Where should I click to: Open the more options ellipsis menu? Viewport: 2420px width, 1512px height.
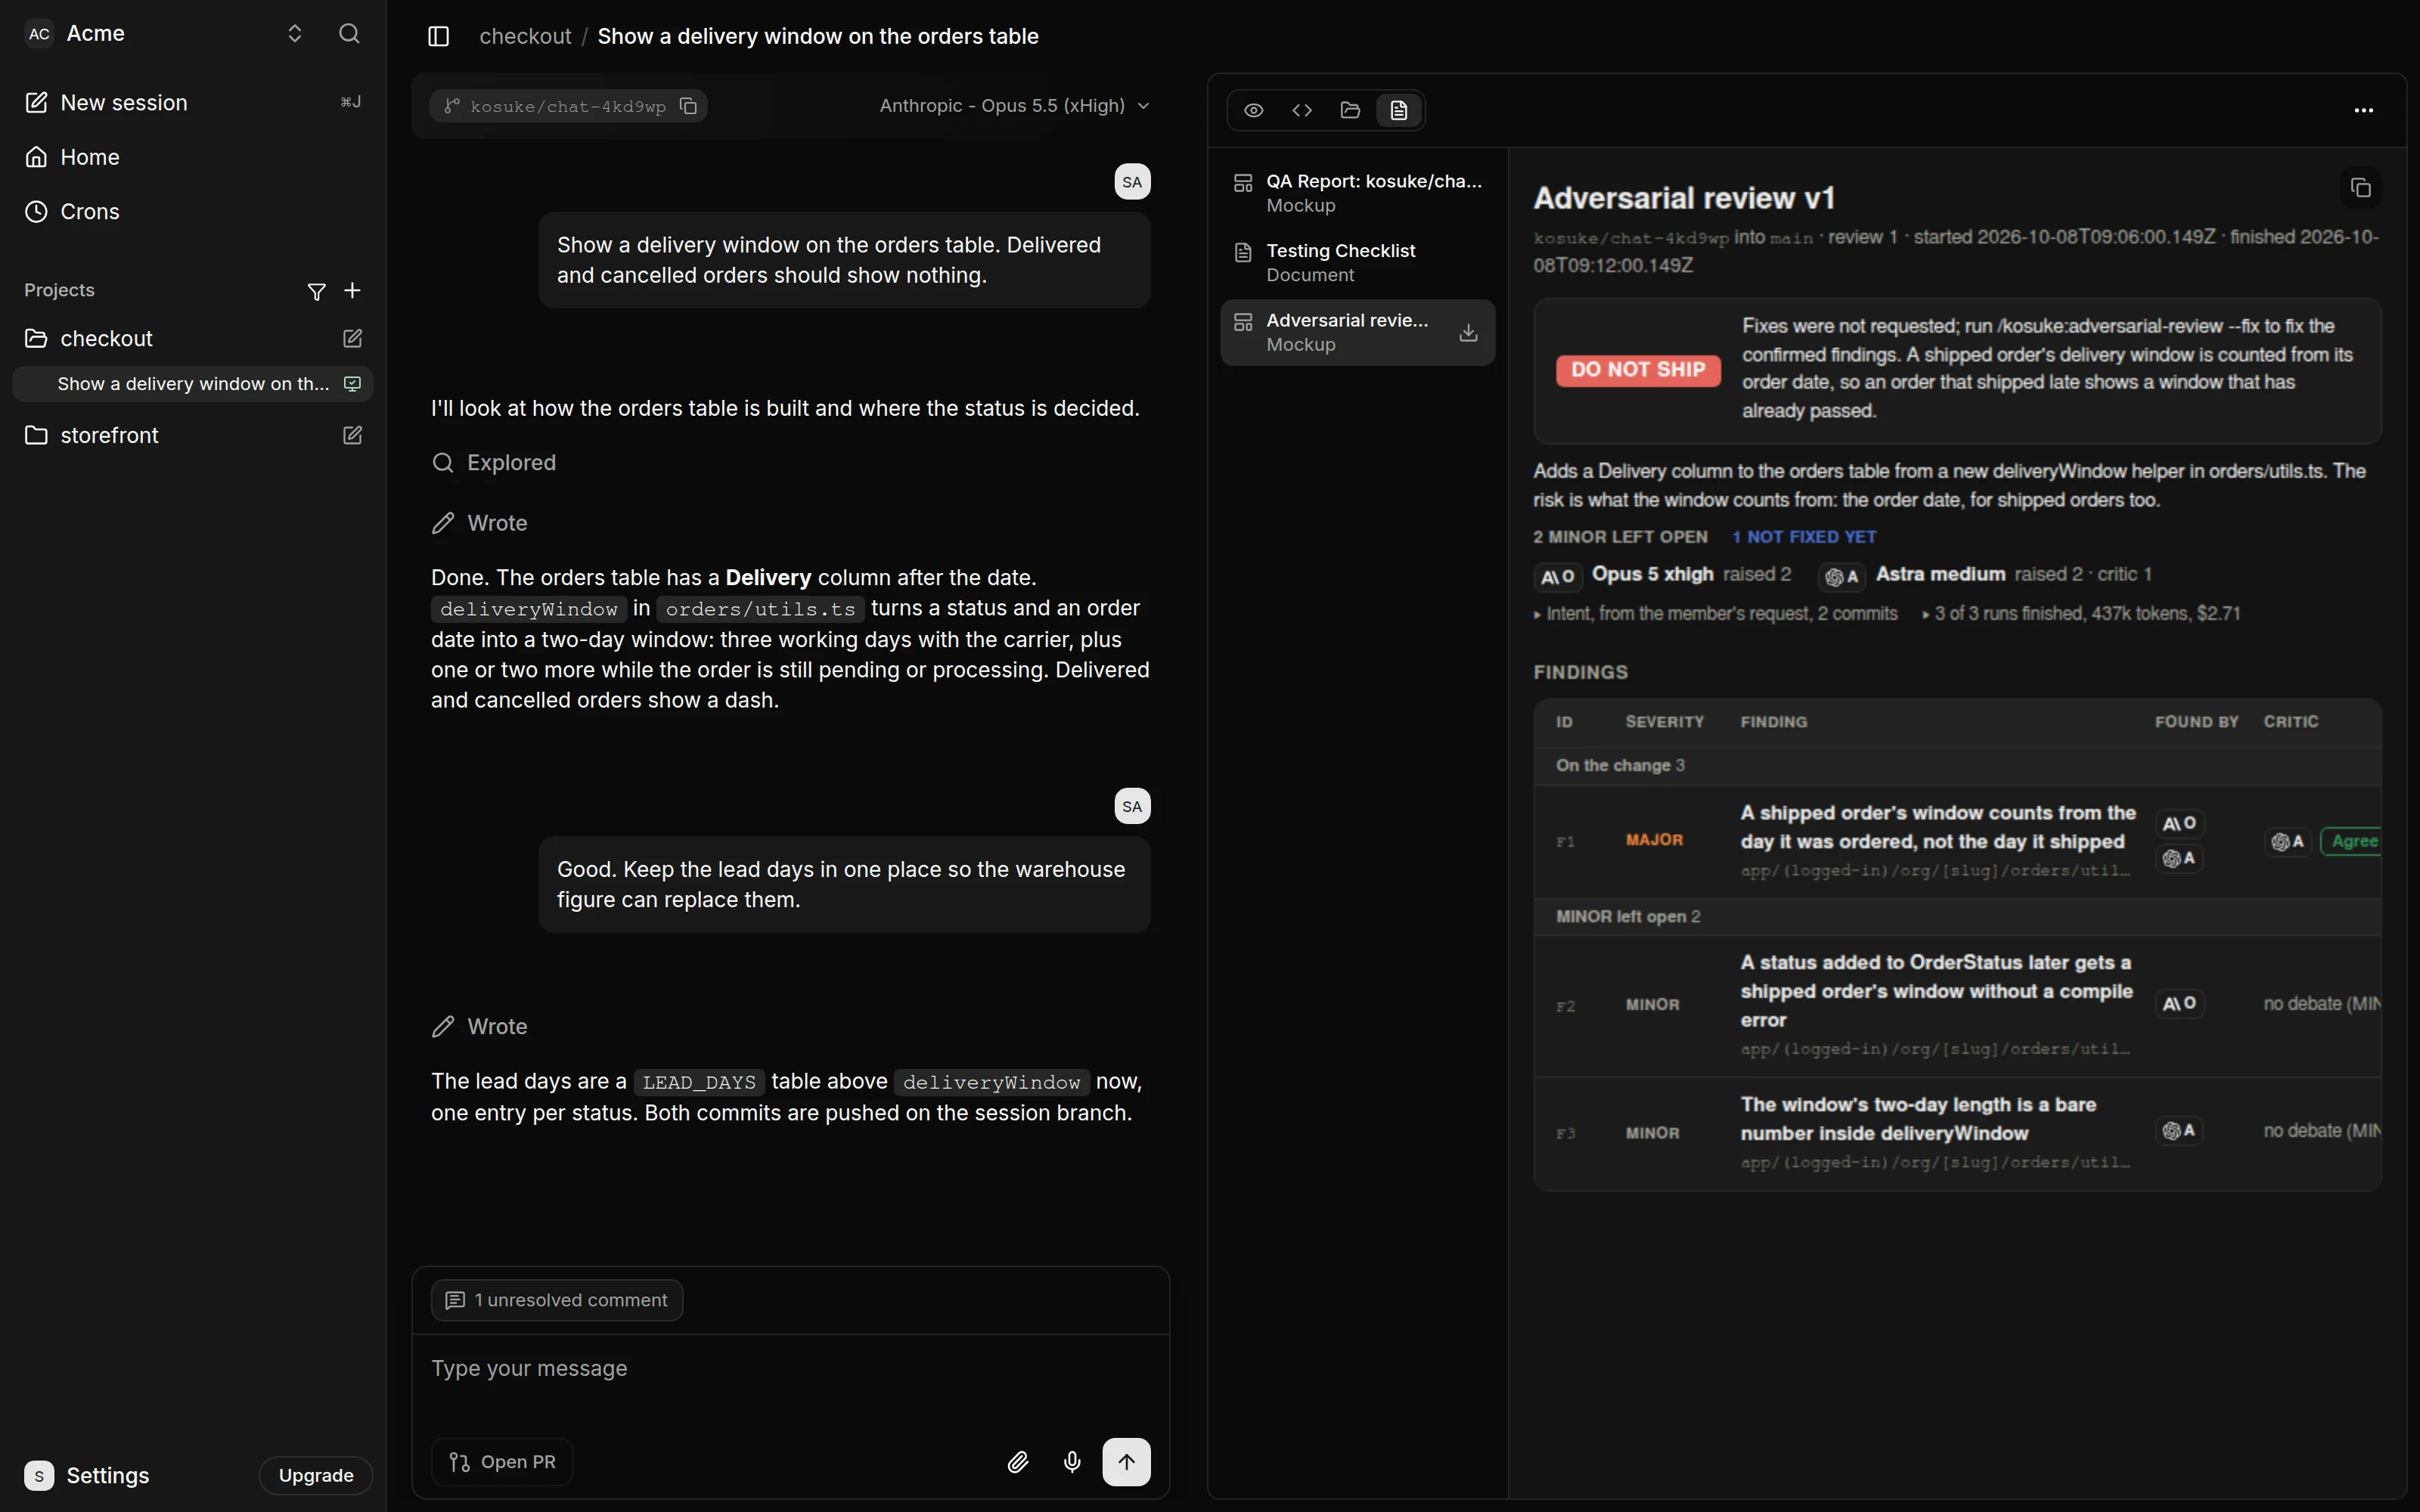click(2364, 110)
